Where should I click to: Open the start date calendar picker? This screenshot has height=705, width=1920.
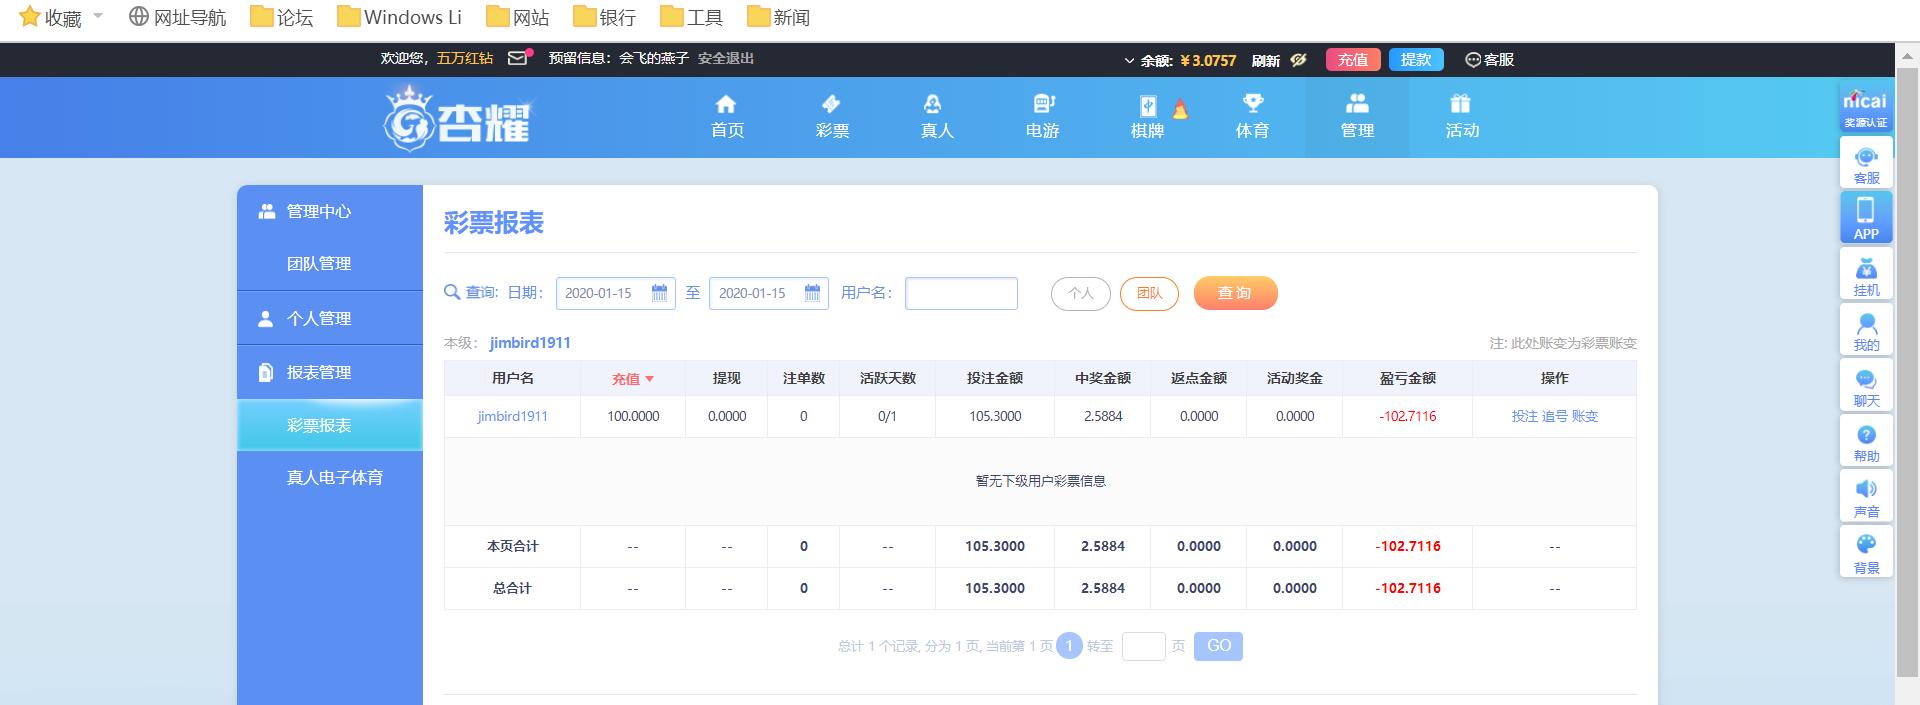(x=659, y=293)
